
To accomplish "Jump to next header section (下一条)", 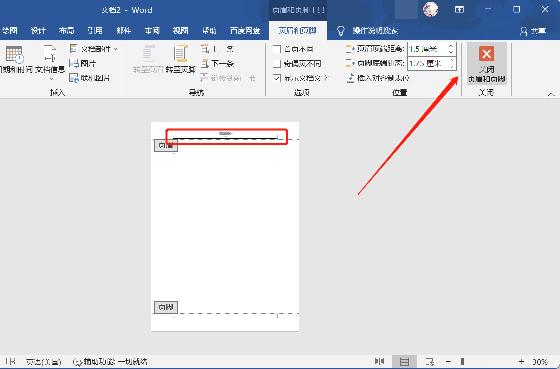I will [217, 63].
